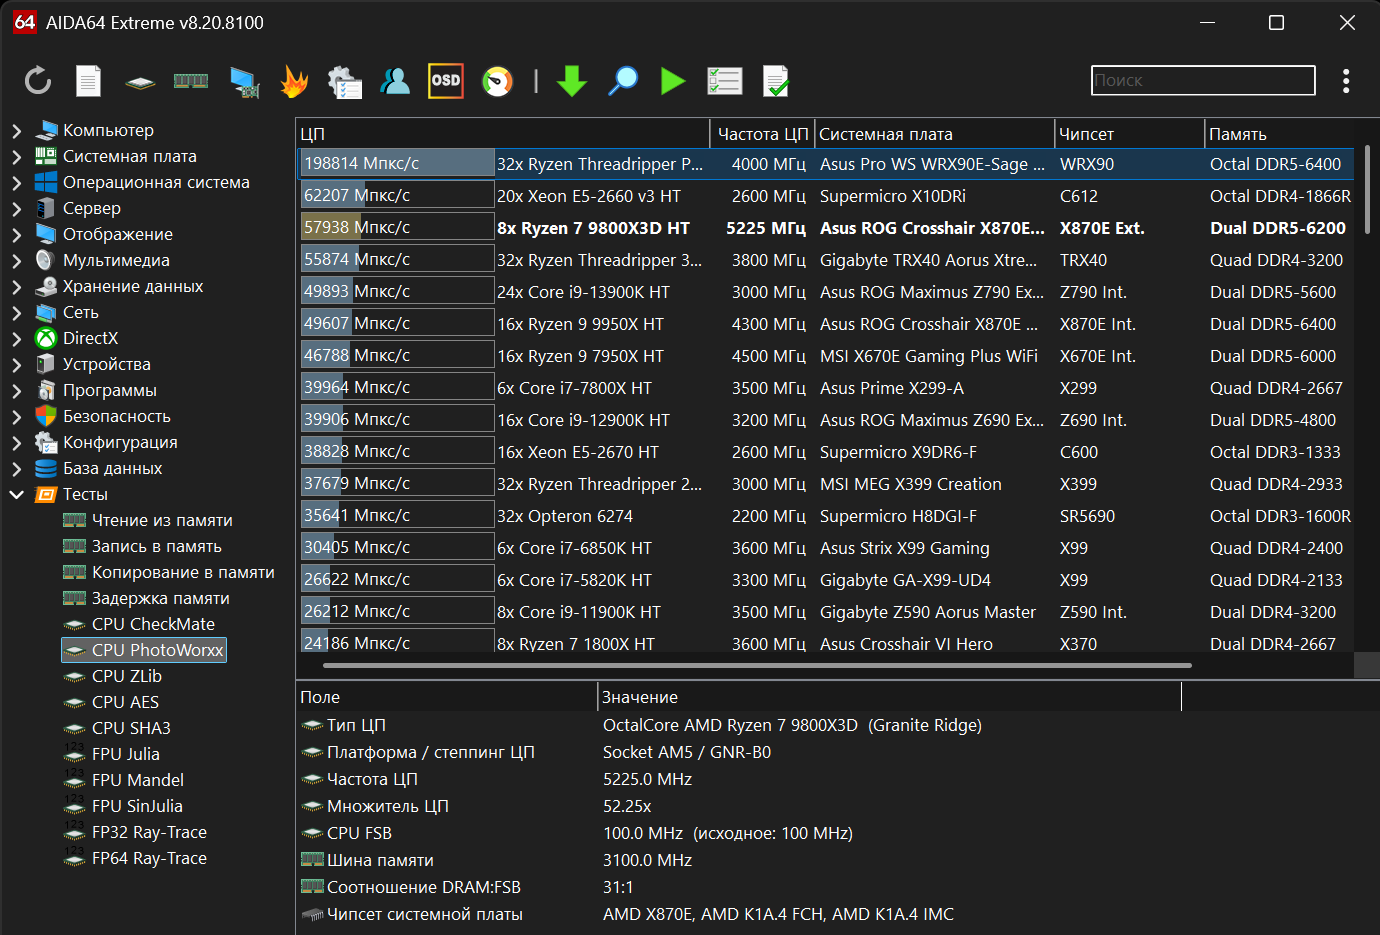Expand the Хранение данных tree node
1380x935 pixels.
tap(16, 286)
